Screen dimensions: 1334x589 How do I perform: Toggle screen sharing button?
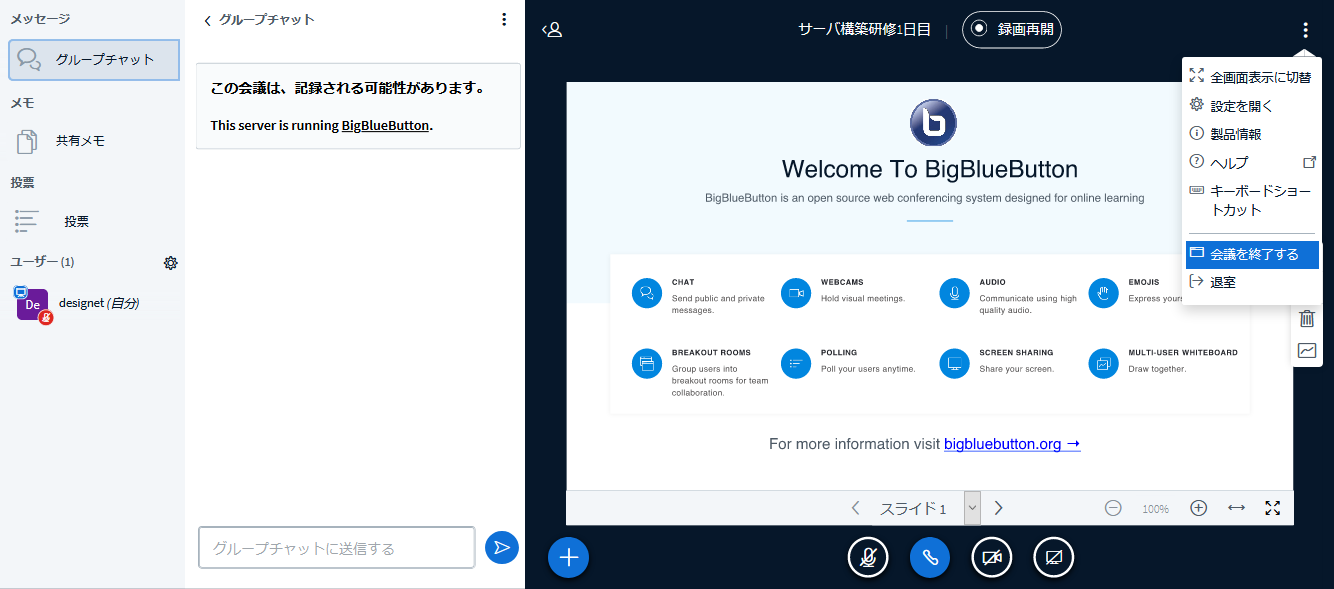(x=1054, y=557)
